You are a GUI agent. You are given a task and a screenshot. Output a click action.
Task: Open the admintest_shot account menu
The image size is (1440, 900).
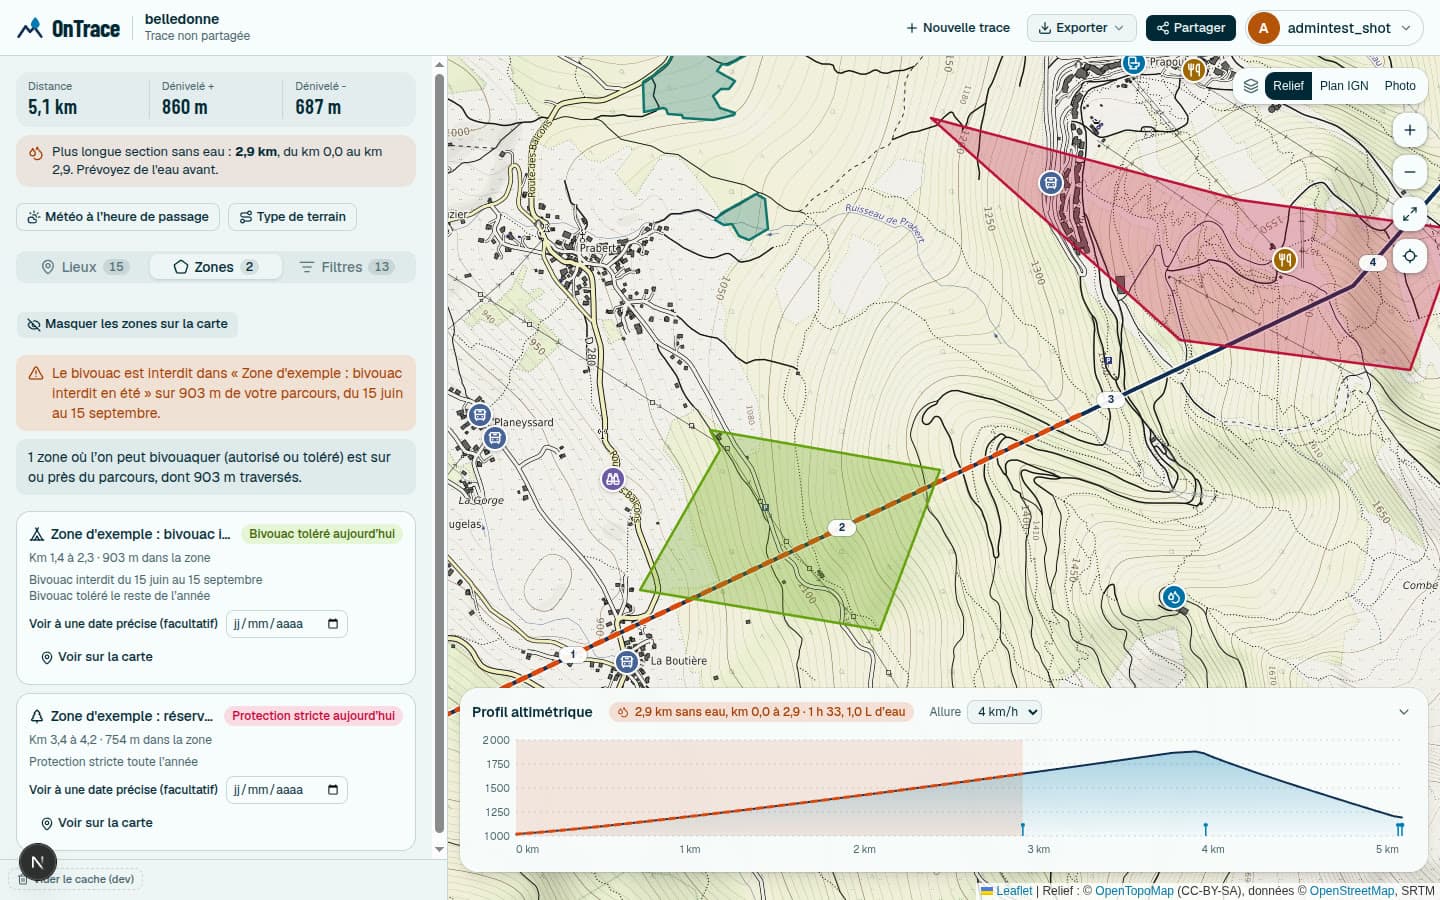(1335, 28)
